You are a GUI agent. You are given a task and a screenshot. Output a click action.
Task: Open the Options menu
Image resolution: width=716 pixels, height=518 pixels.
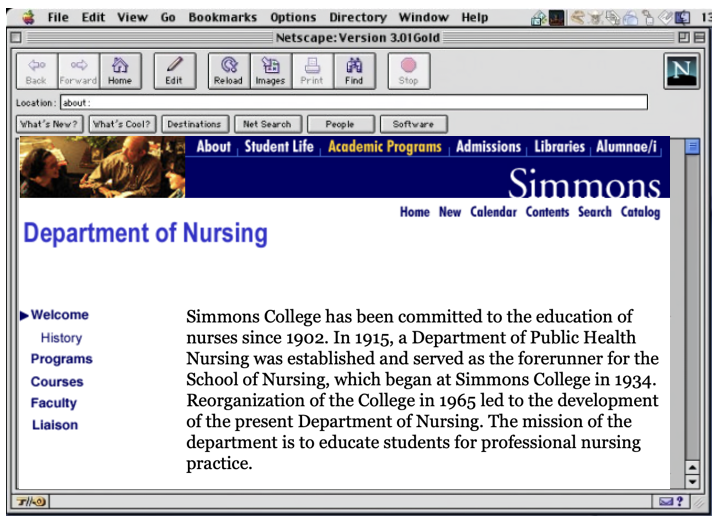click(x=293, y=17)
